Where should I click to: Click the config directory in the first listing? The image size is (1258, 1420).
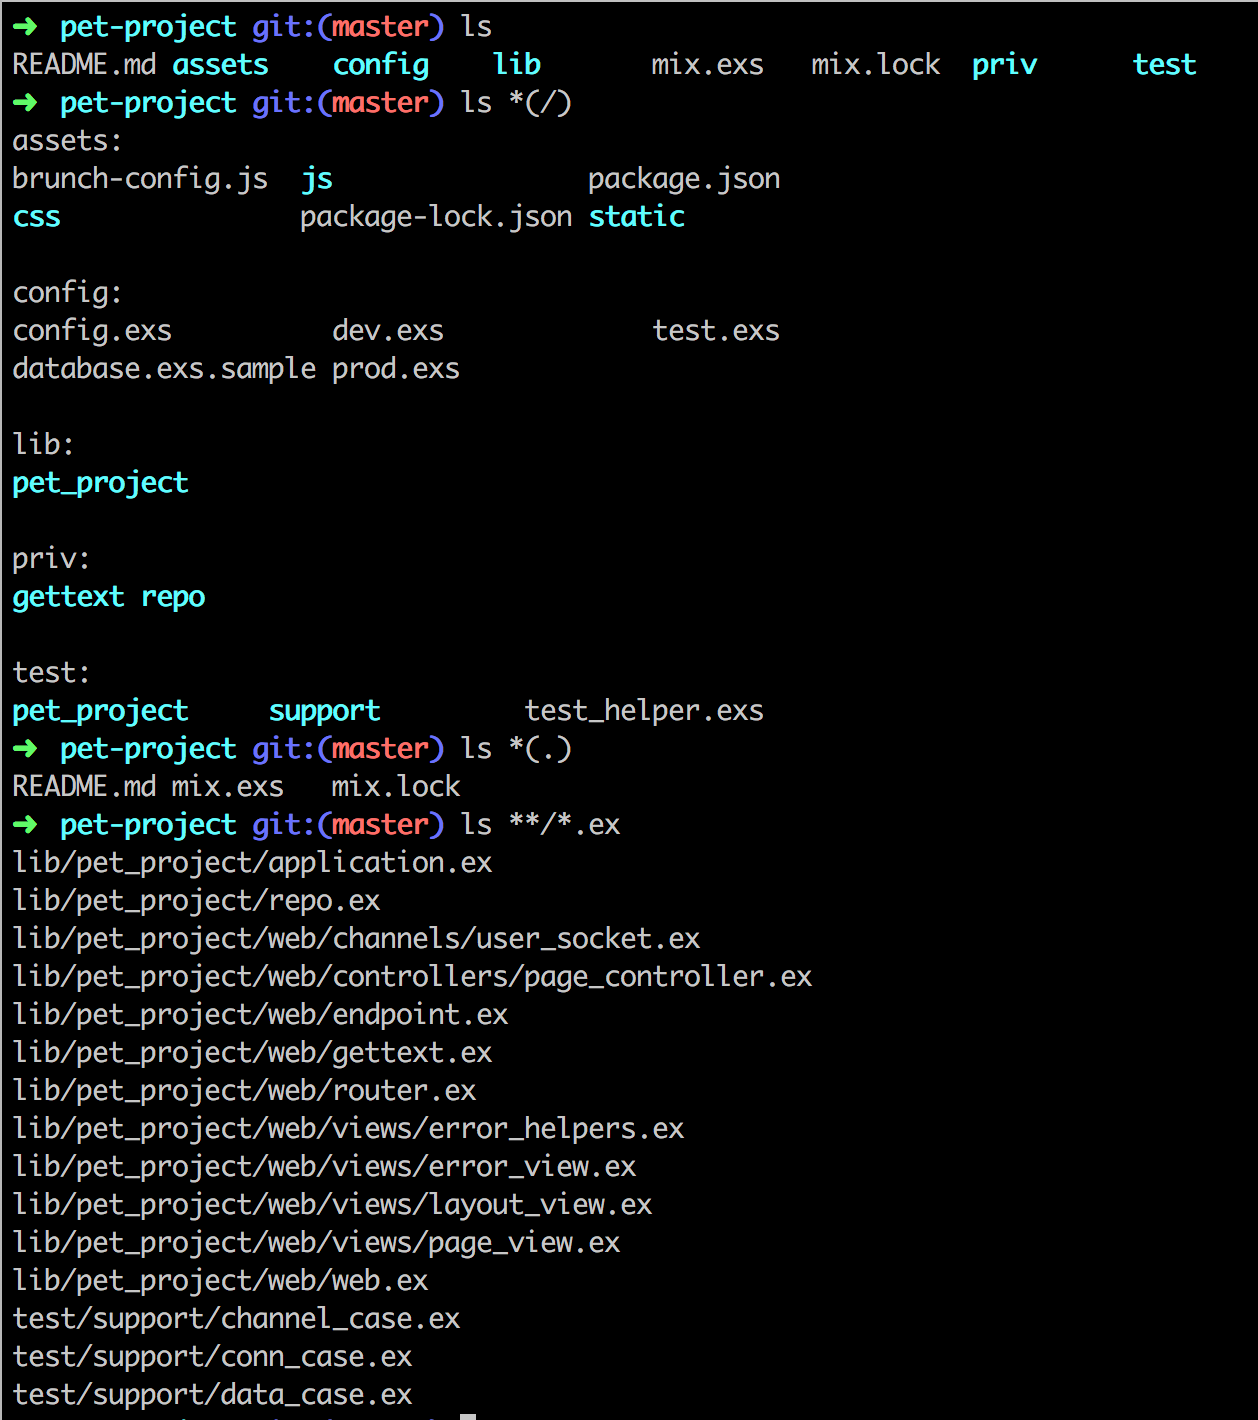tap(381, 64)
